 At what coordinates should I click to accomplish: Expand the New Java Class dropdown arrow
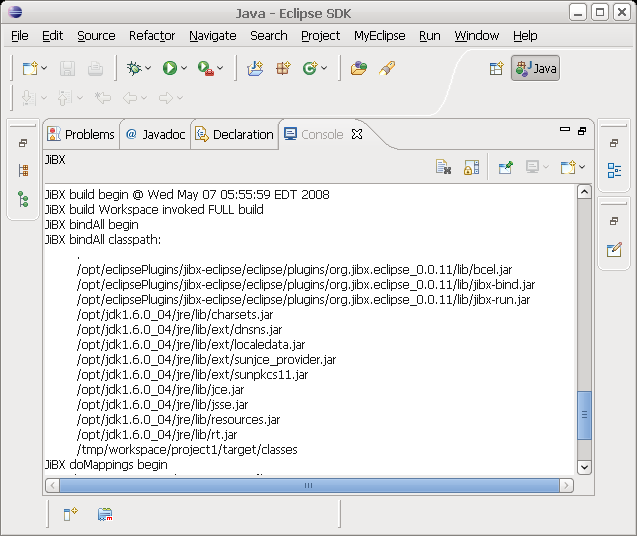click(324, 68)
